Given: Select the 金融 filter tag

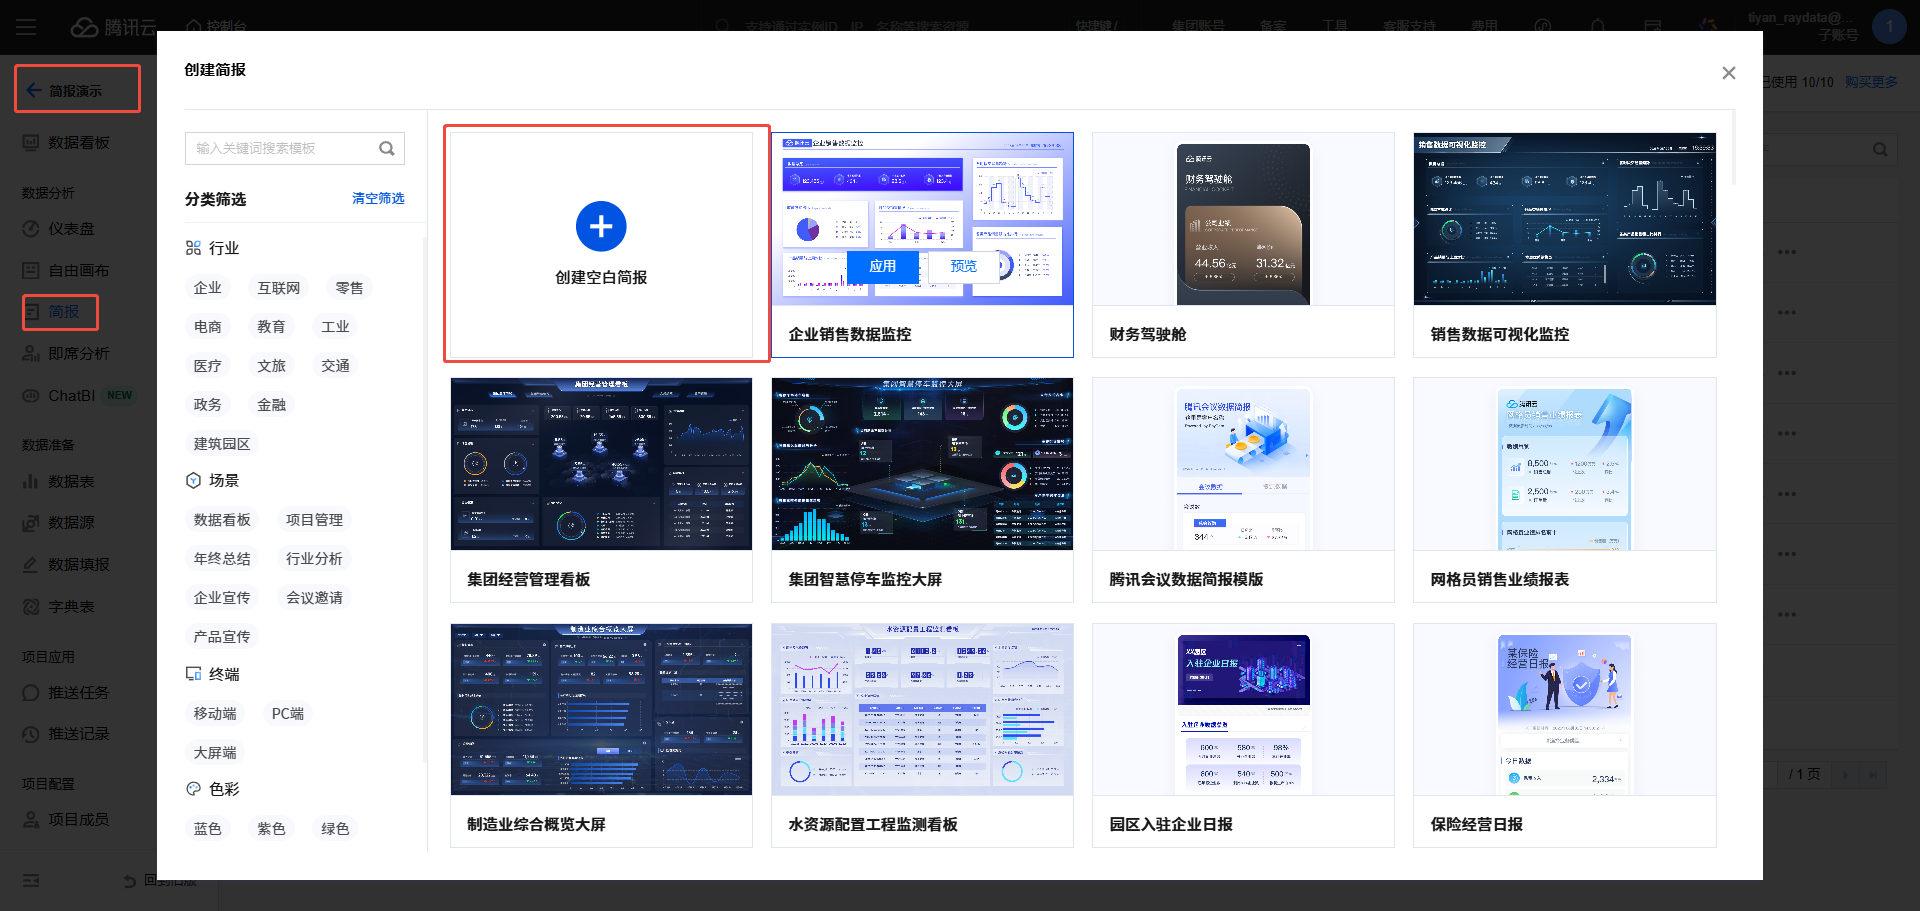Looking at the screenshot, I should 271,405.
